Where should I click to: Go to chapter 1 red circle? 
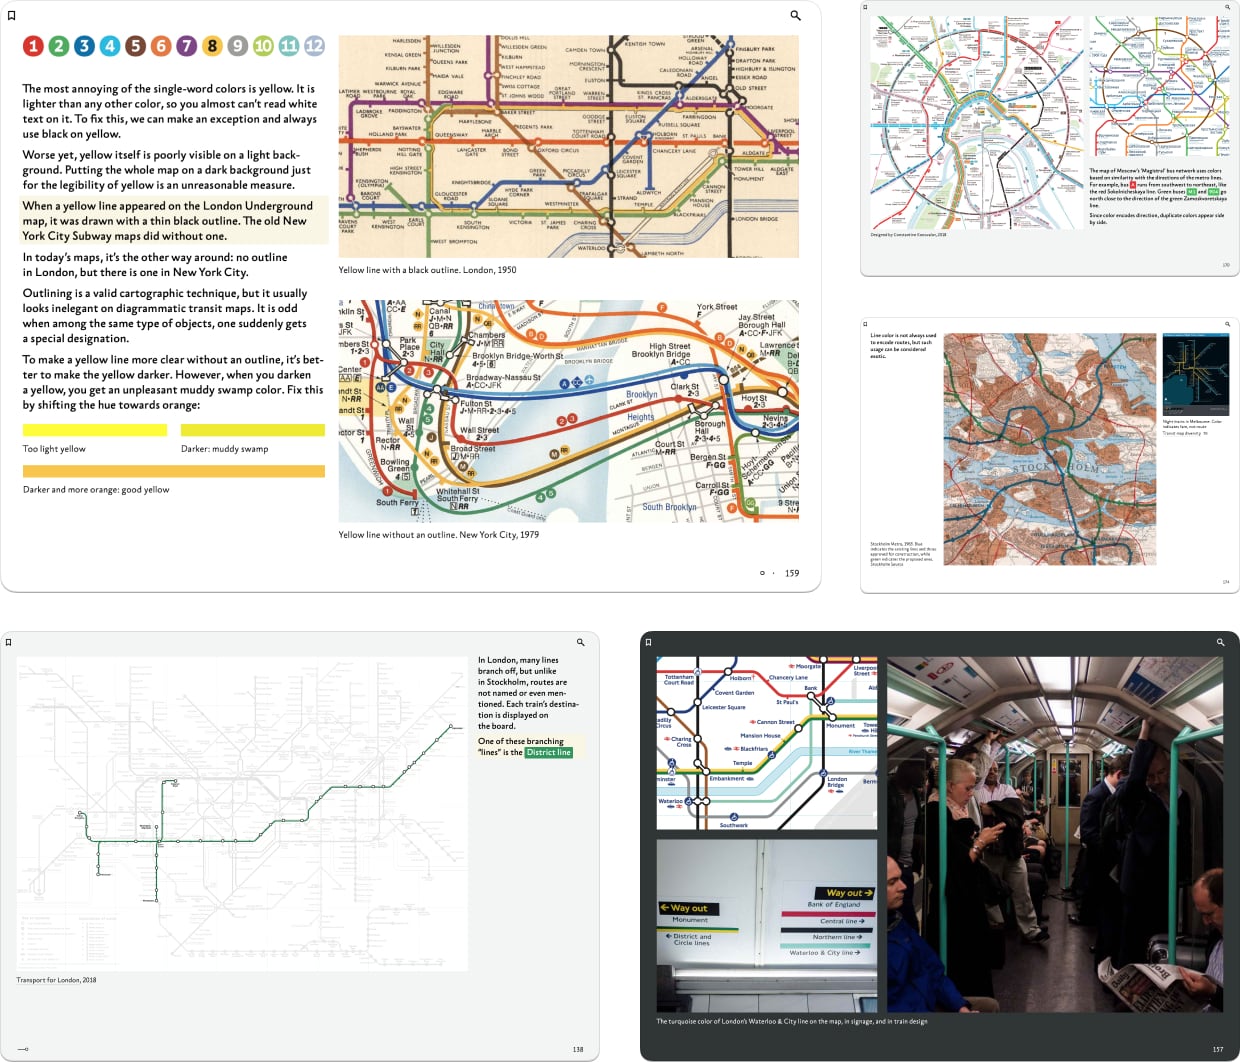(x=33, y=45)
